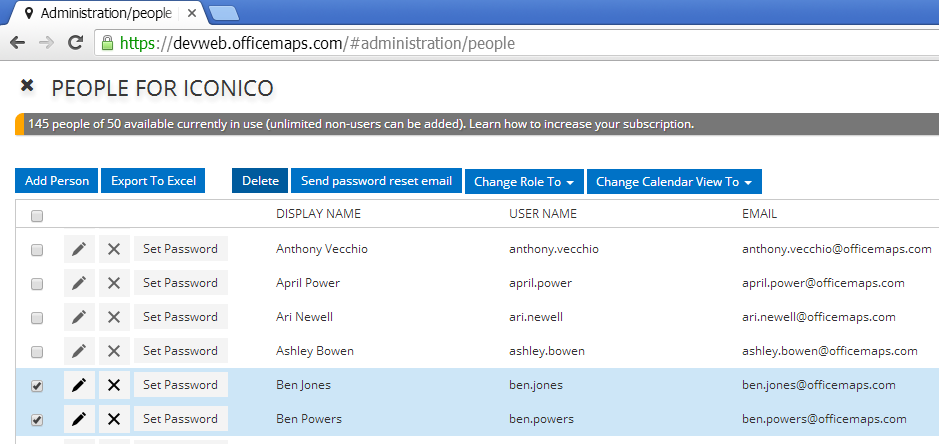The height and width of the screenshot is (444, 939).
Task: Click display name Ashley Bowen
Action: (x=315, y=351)
